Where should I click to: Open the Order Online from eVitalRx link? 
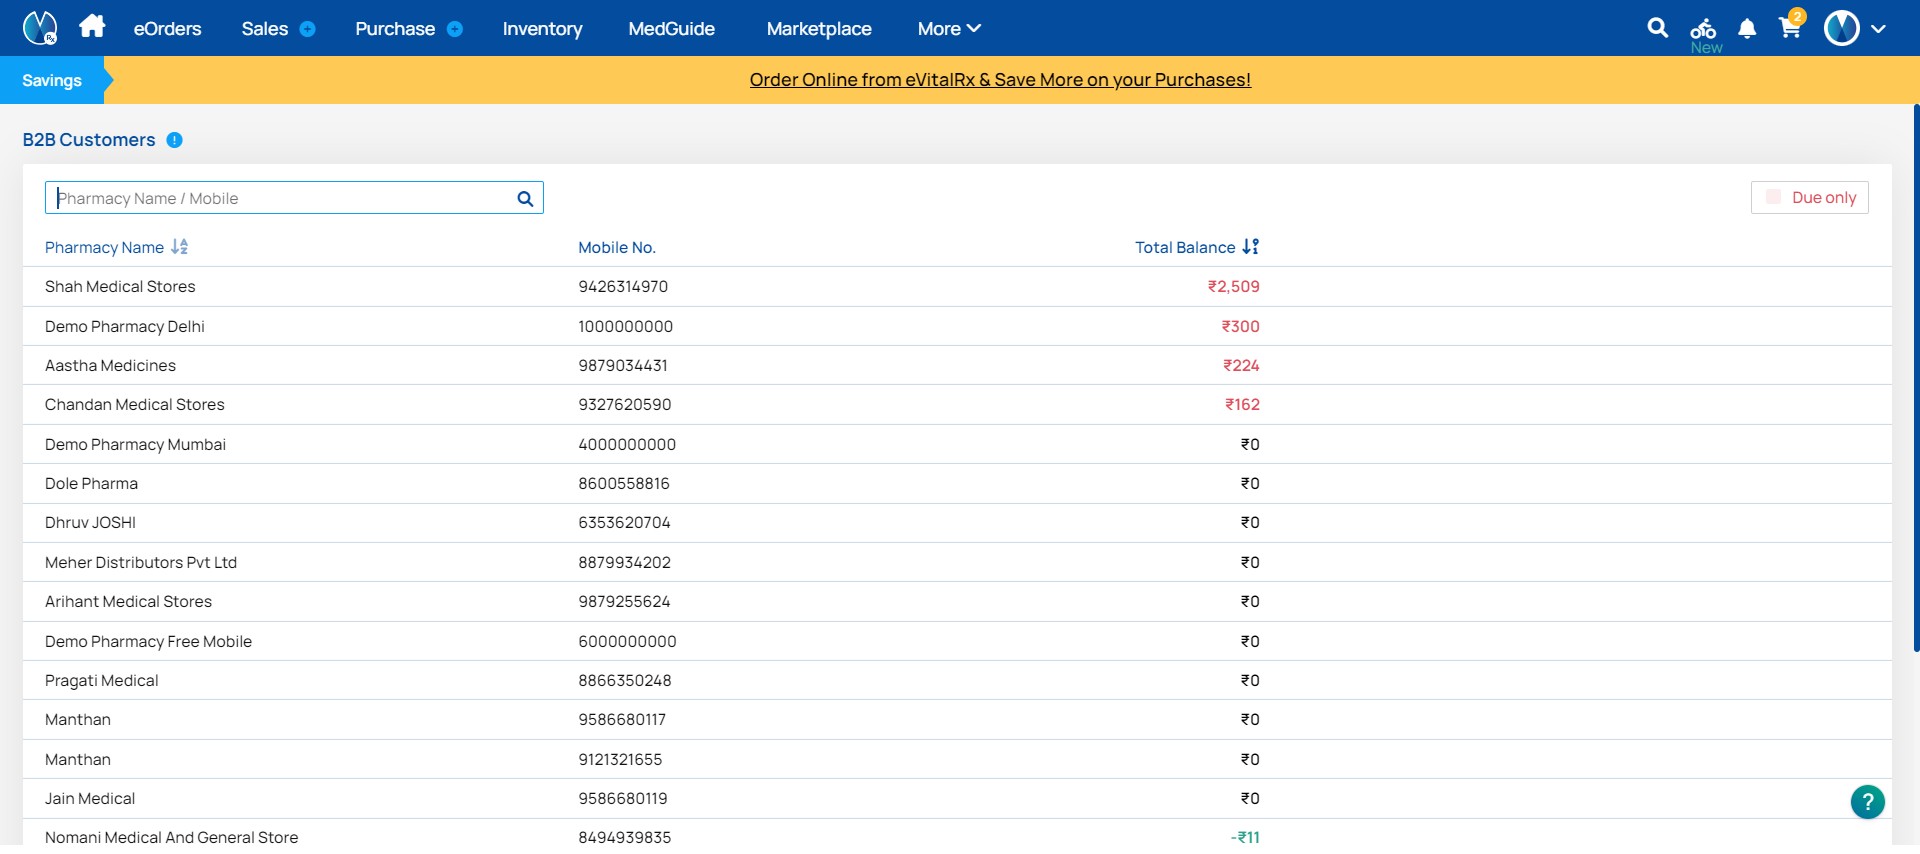(x=1000, y=80)
